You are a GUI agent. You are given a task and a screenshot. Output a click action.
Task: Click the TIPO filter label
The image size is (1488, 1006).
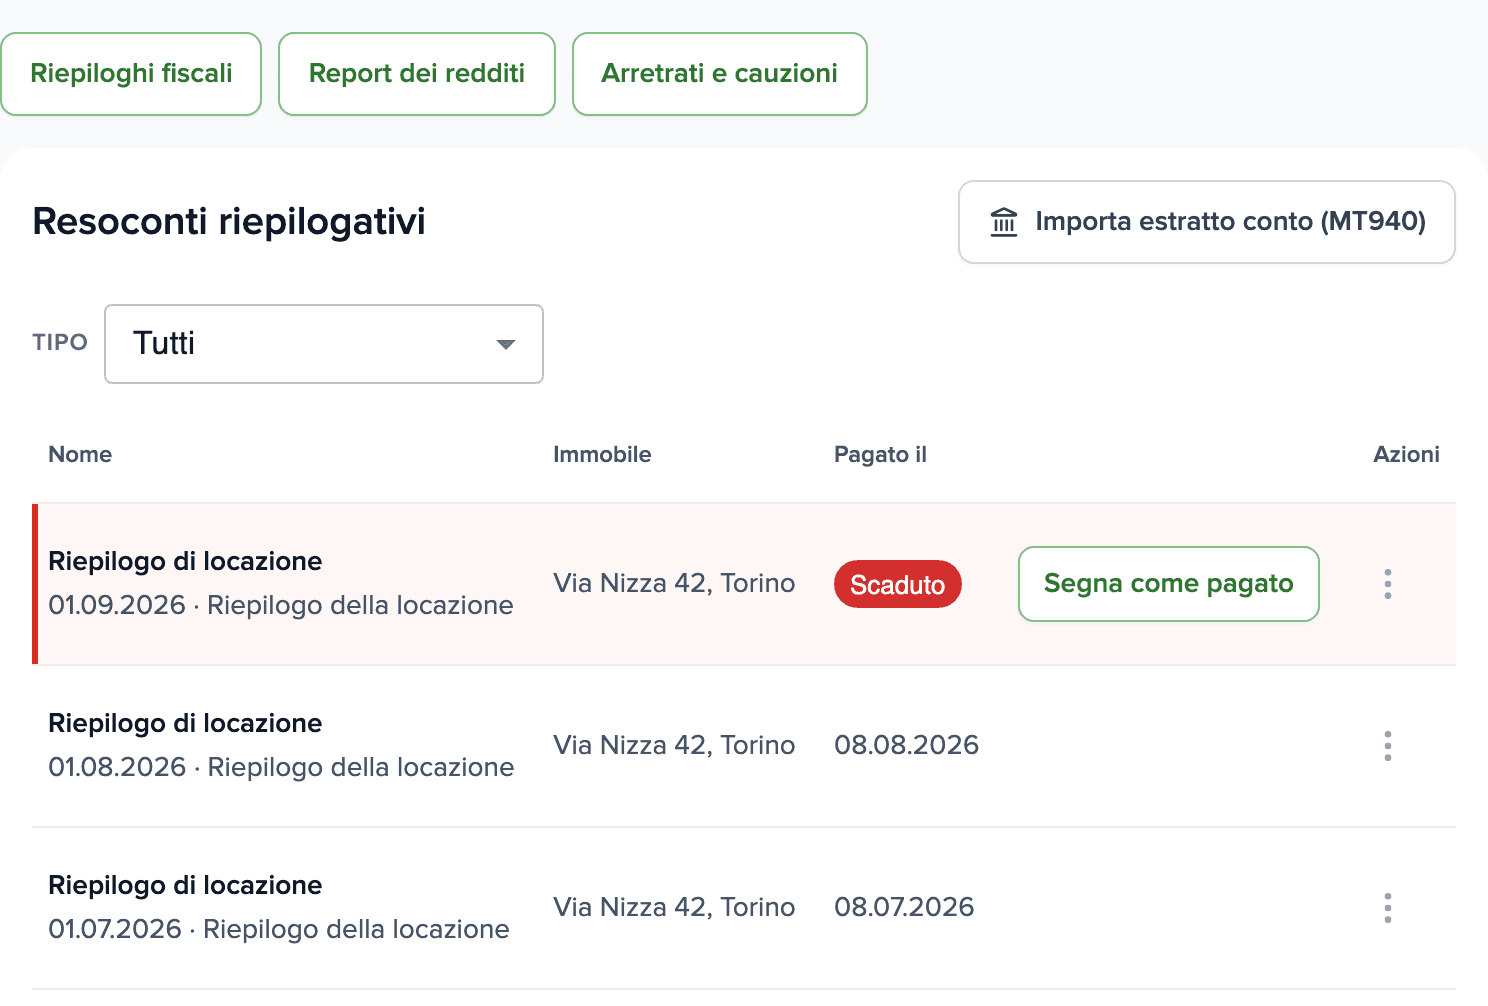60,342
